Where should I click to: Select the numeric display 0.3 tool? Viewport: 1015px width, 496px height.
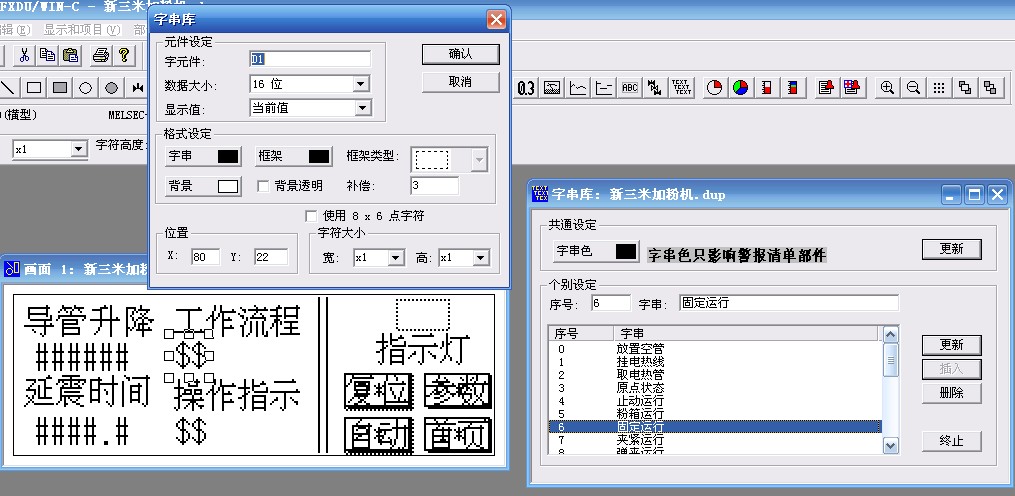526,88
